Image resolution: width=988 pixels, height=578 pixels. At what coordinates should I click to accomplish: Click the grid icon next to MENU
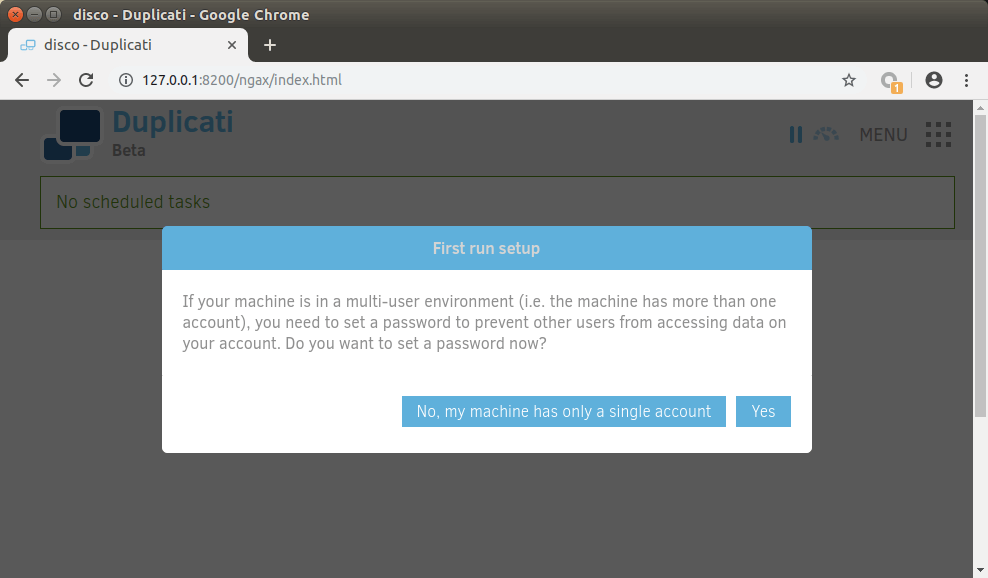(x=938, y=134)
